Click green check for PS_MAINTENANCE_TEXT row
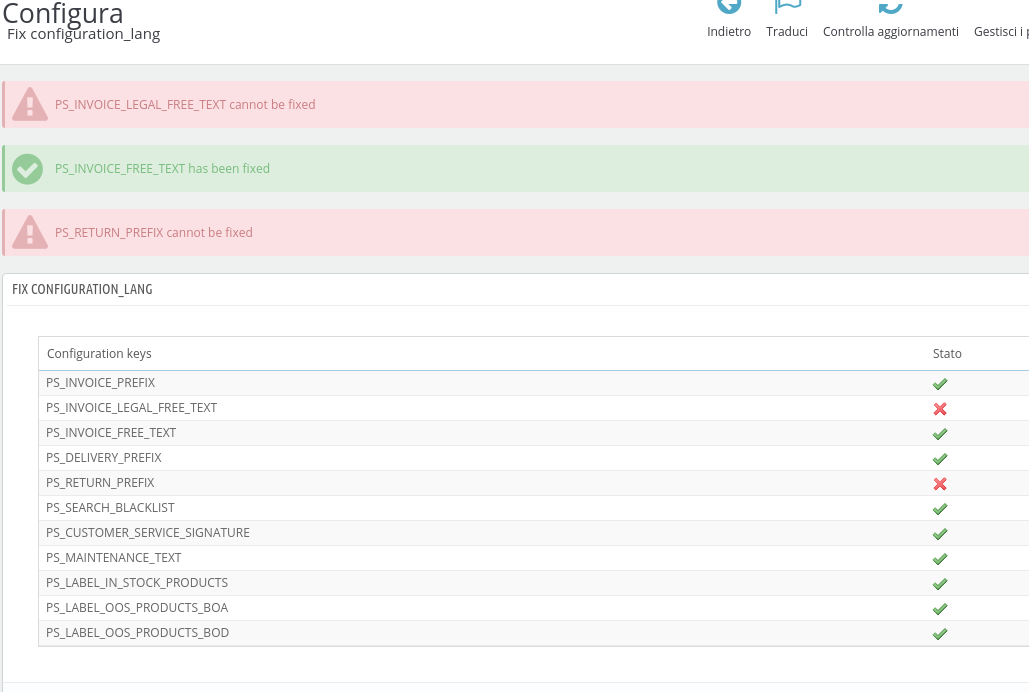The width and height of the screenshot is (1029, 692). (940, 559)
